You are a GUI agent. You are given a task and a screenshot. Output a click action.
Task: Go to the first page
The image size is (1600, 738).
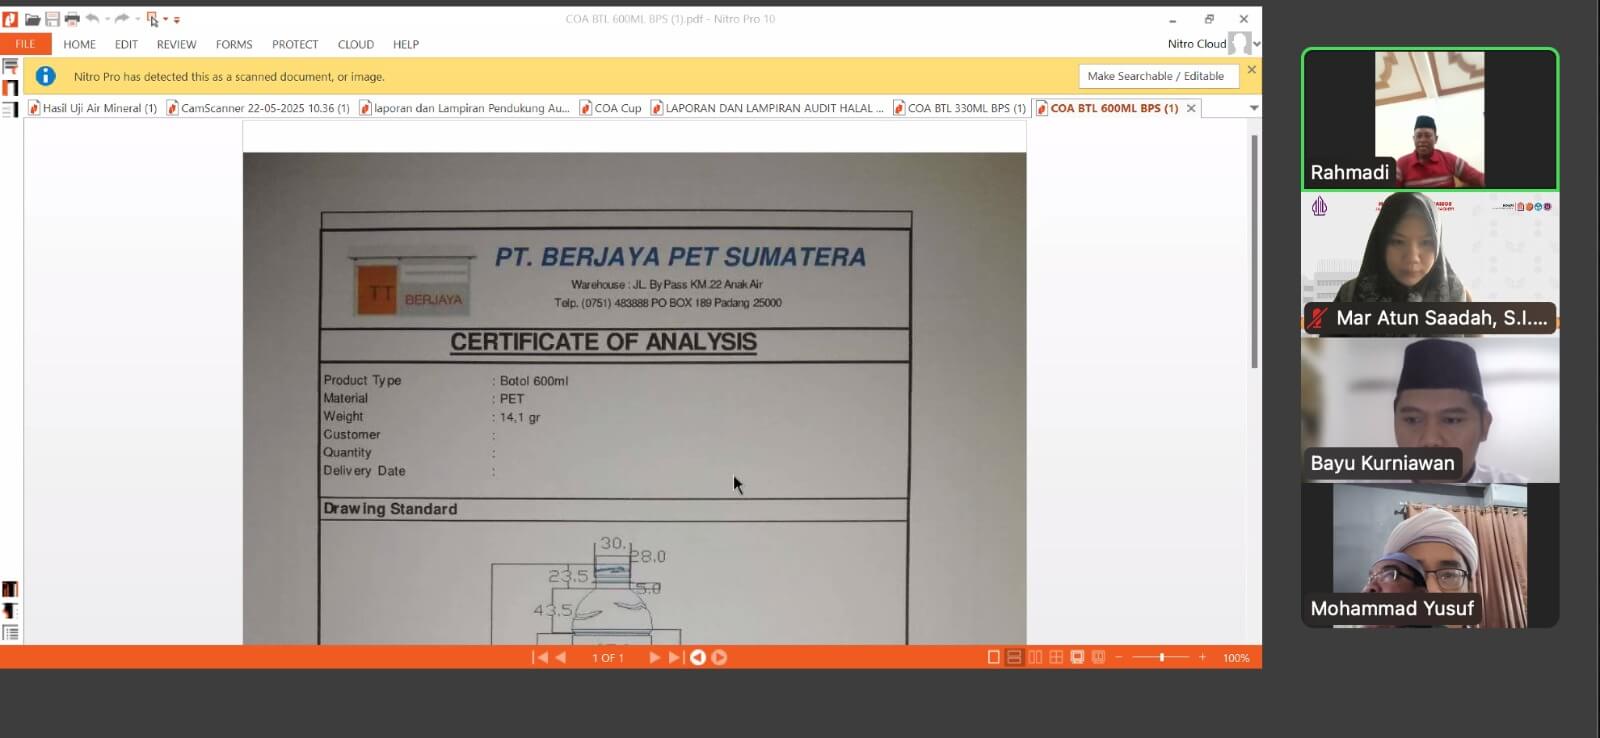540,657
